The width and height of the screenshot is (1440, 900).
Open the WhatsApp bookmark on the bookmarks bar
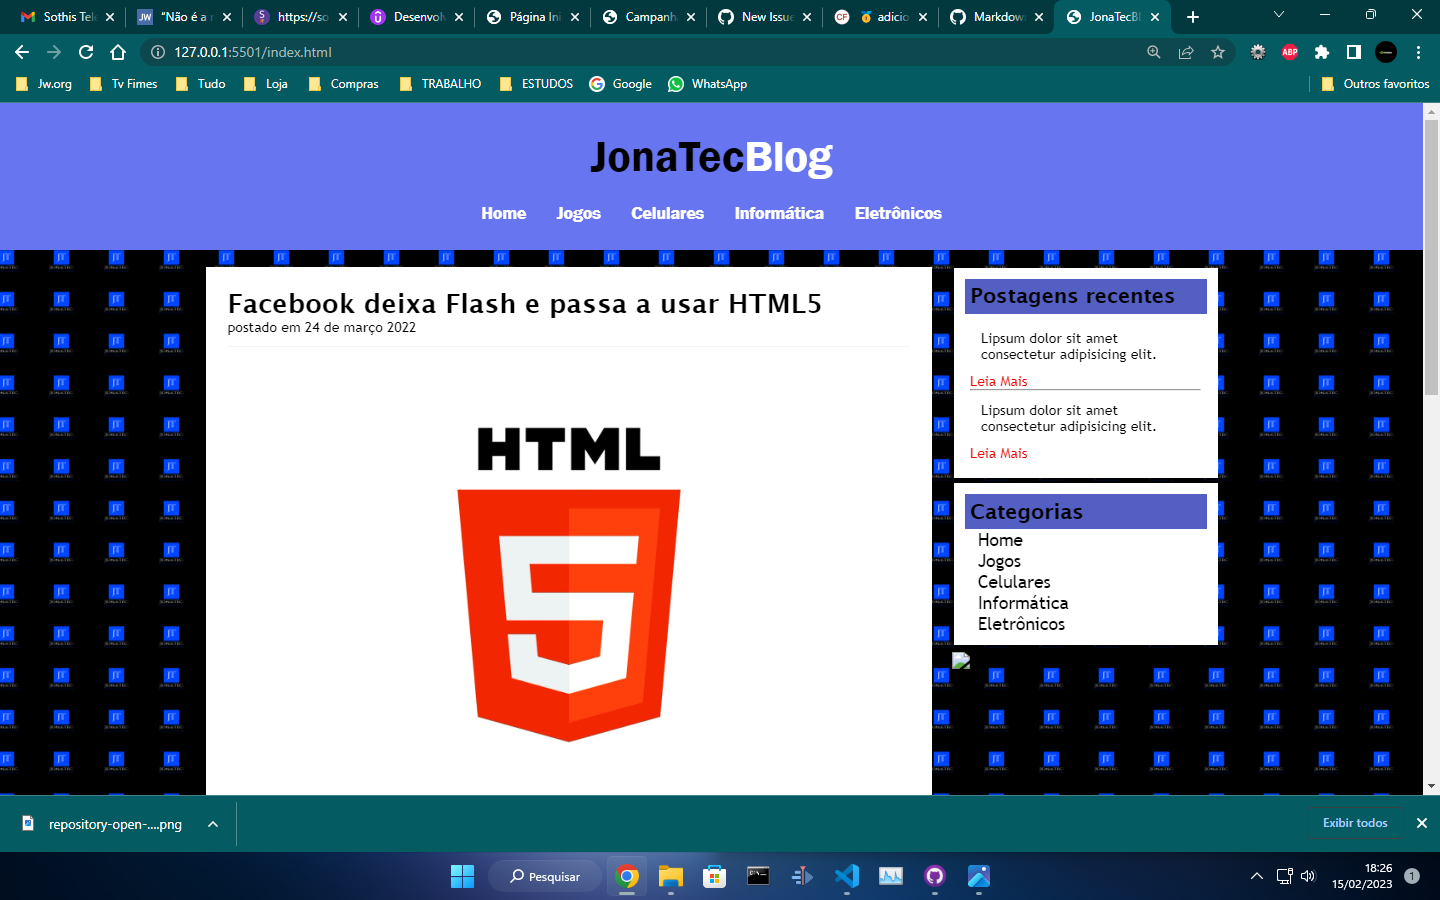click(x=708, y=84)
